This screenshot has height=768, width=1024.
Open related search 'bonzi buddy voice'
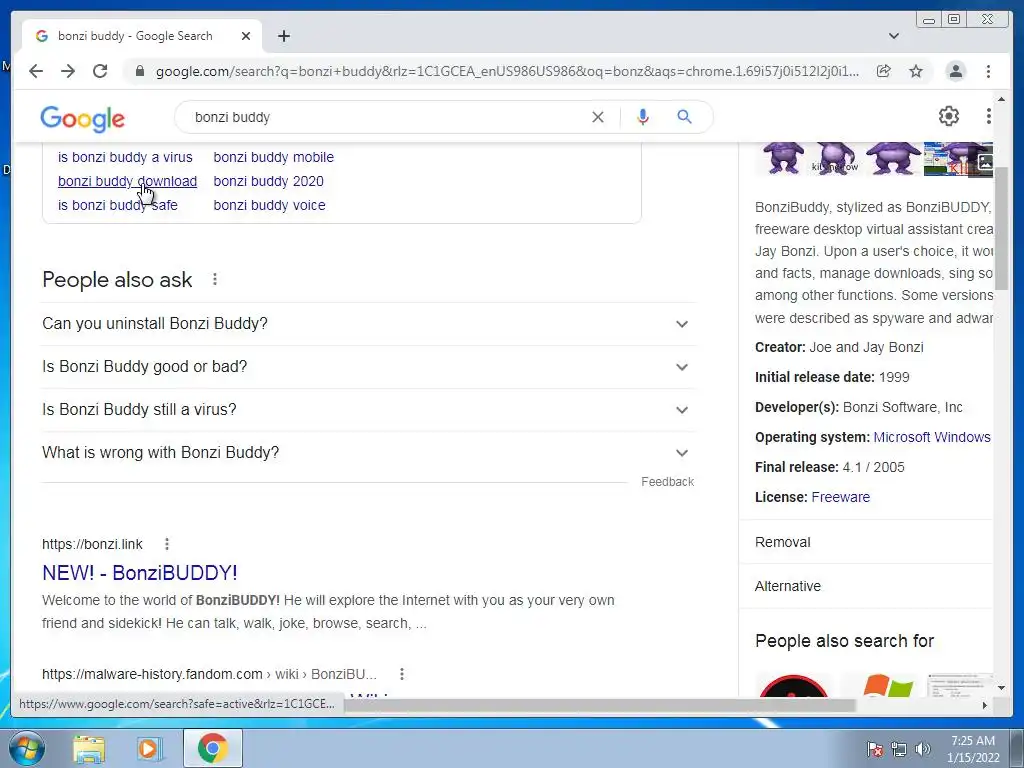[269, 205]
